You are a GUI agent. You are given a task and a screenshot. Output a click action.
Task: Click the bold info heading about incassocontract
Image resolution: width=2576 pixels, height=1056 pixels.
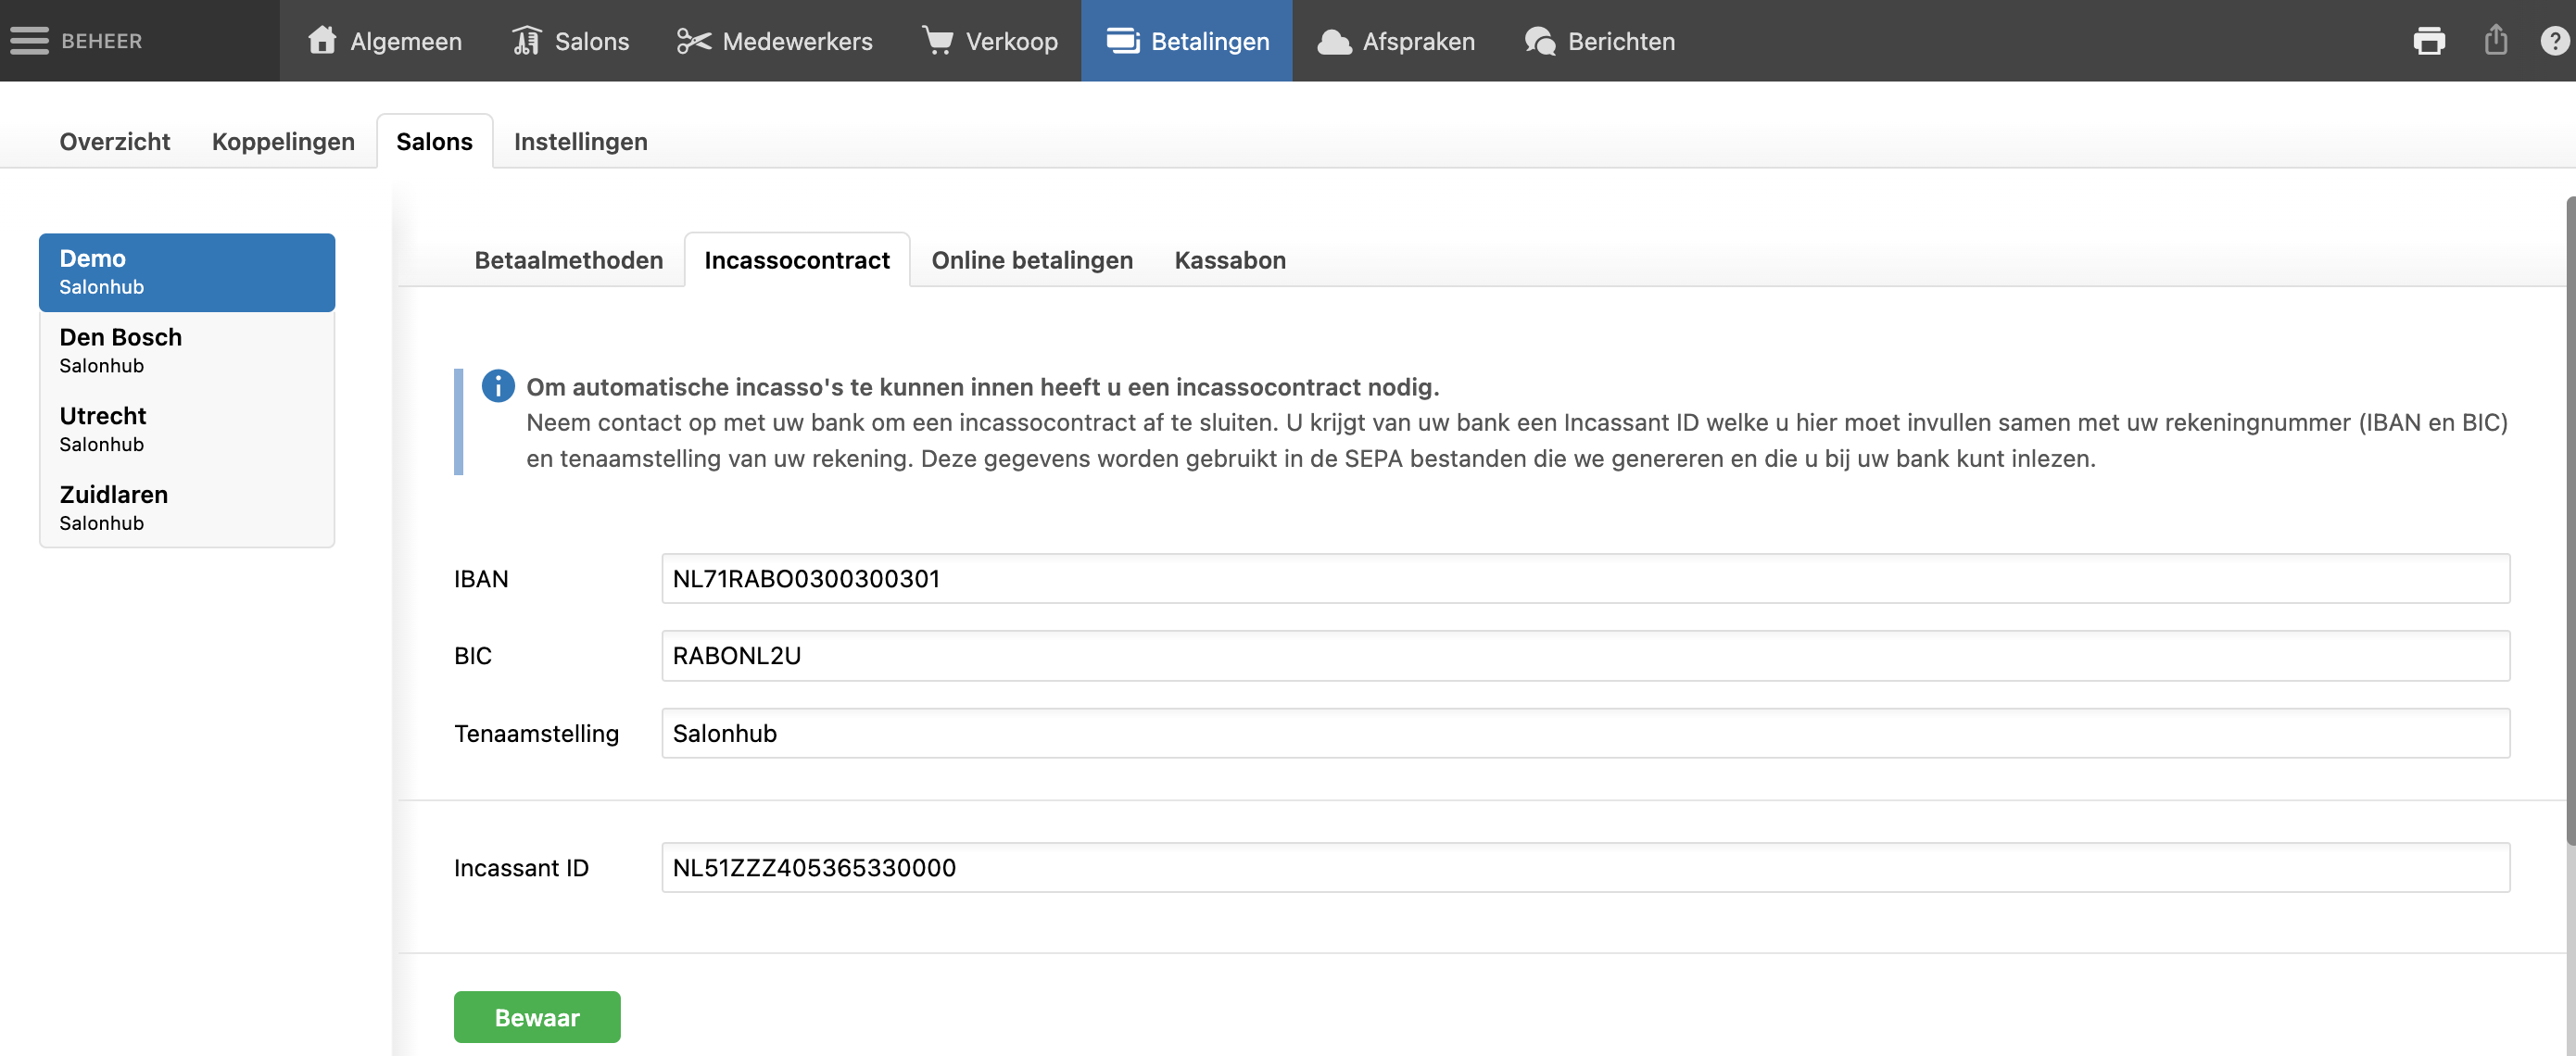pos(982,386)
